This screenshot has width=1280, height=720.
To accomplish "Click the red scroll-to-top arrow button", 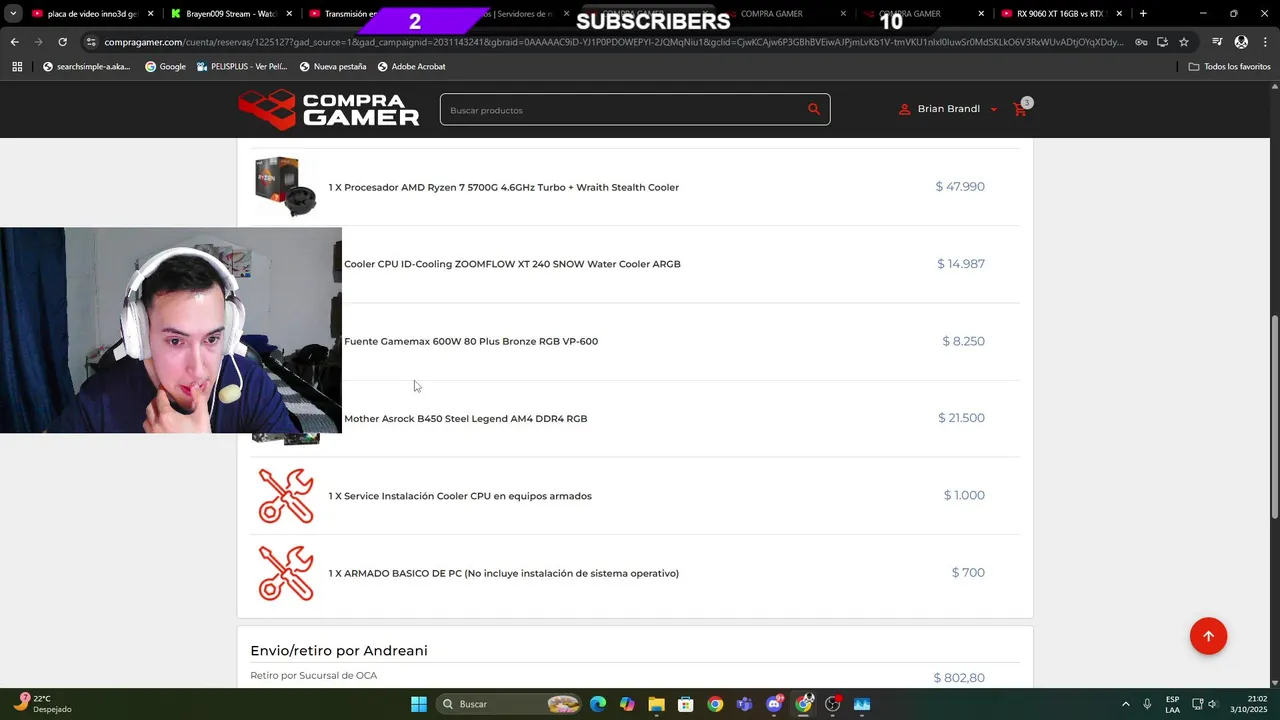I will point(1208,636).
